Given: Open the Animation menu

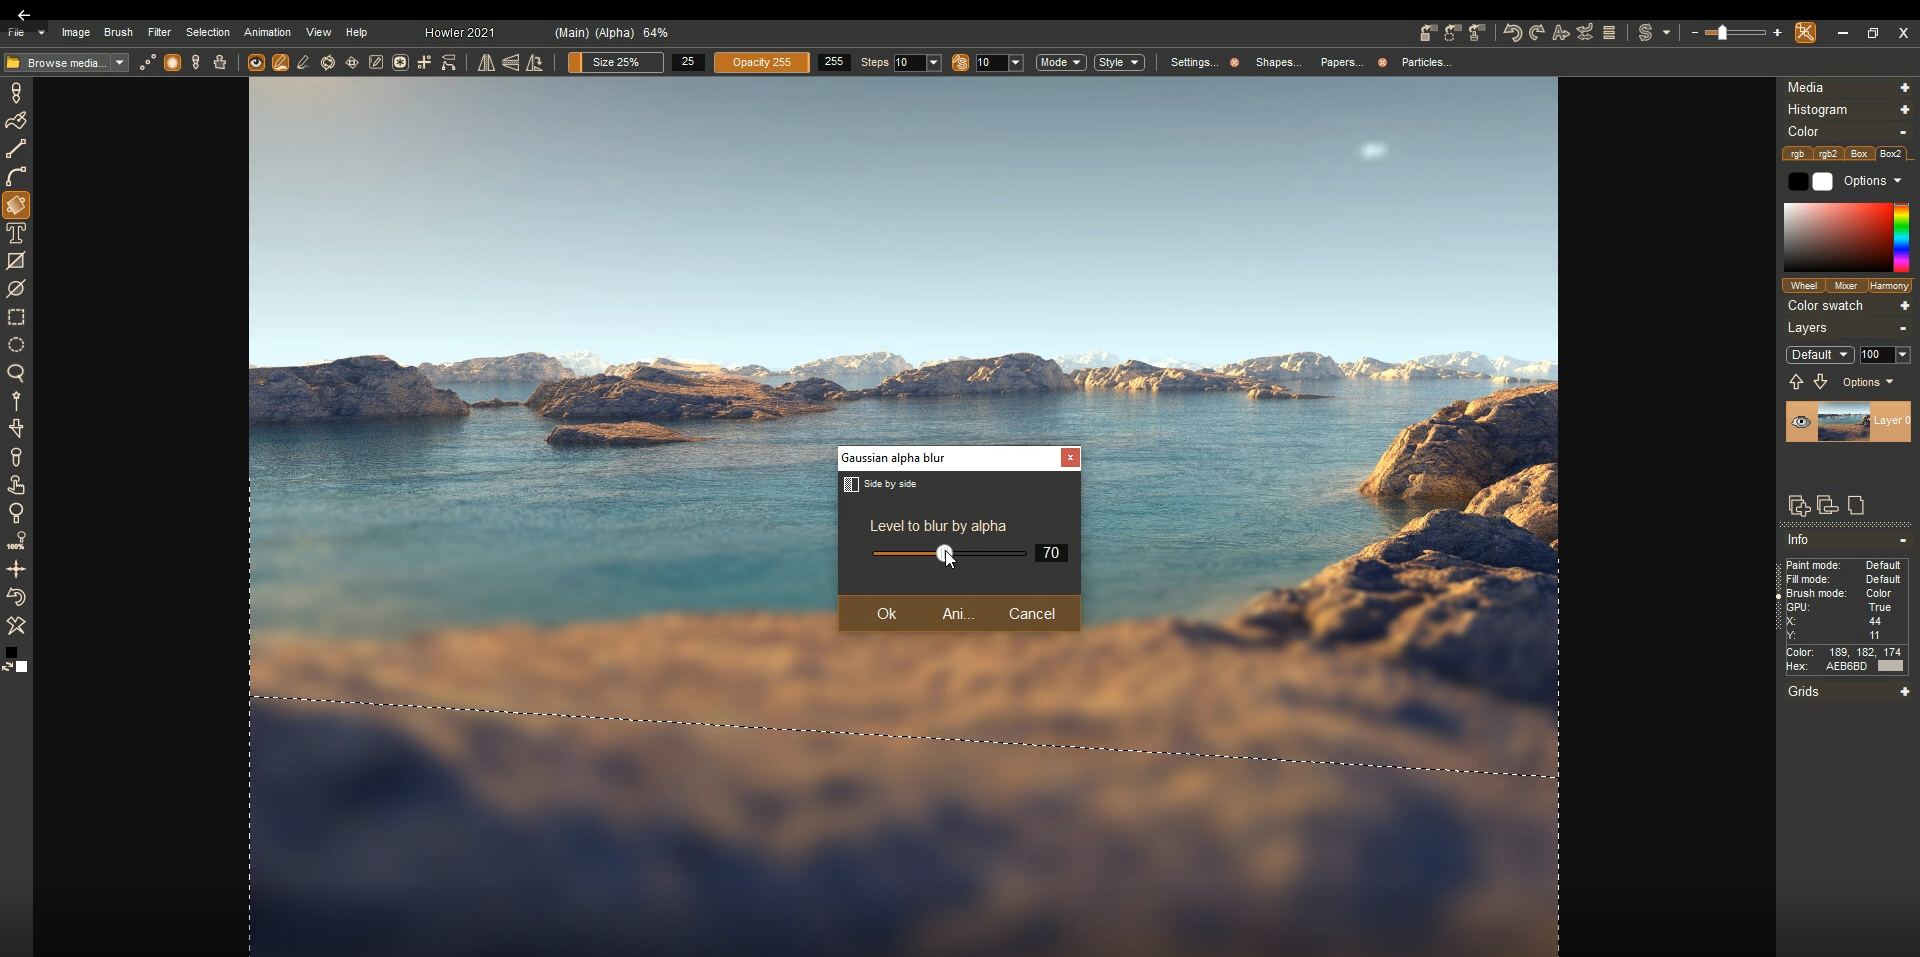Looking at the screenshot, I should click(x=267, y=33).
